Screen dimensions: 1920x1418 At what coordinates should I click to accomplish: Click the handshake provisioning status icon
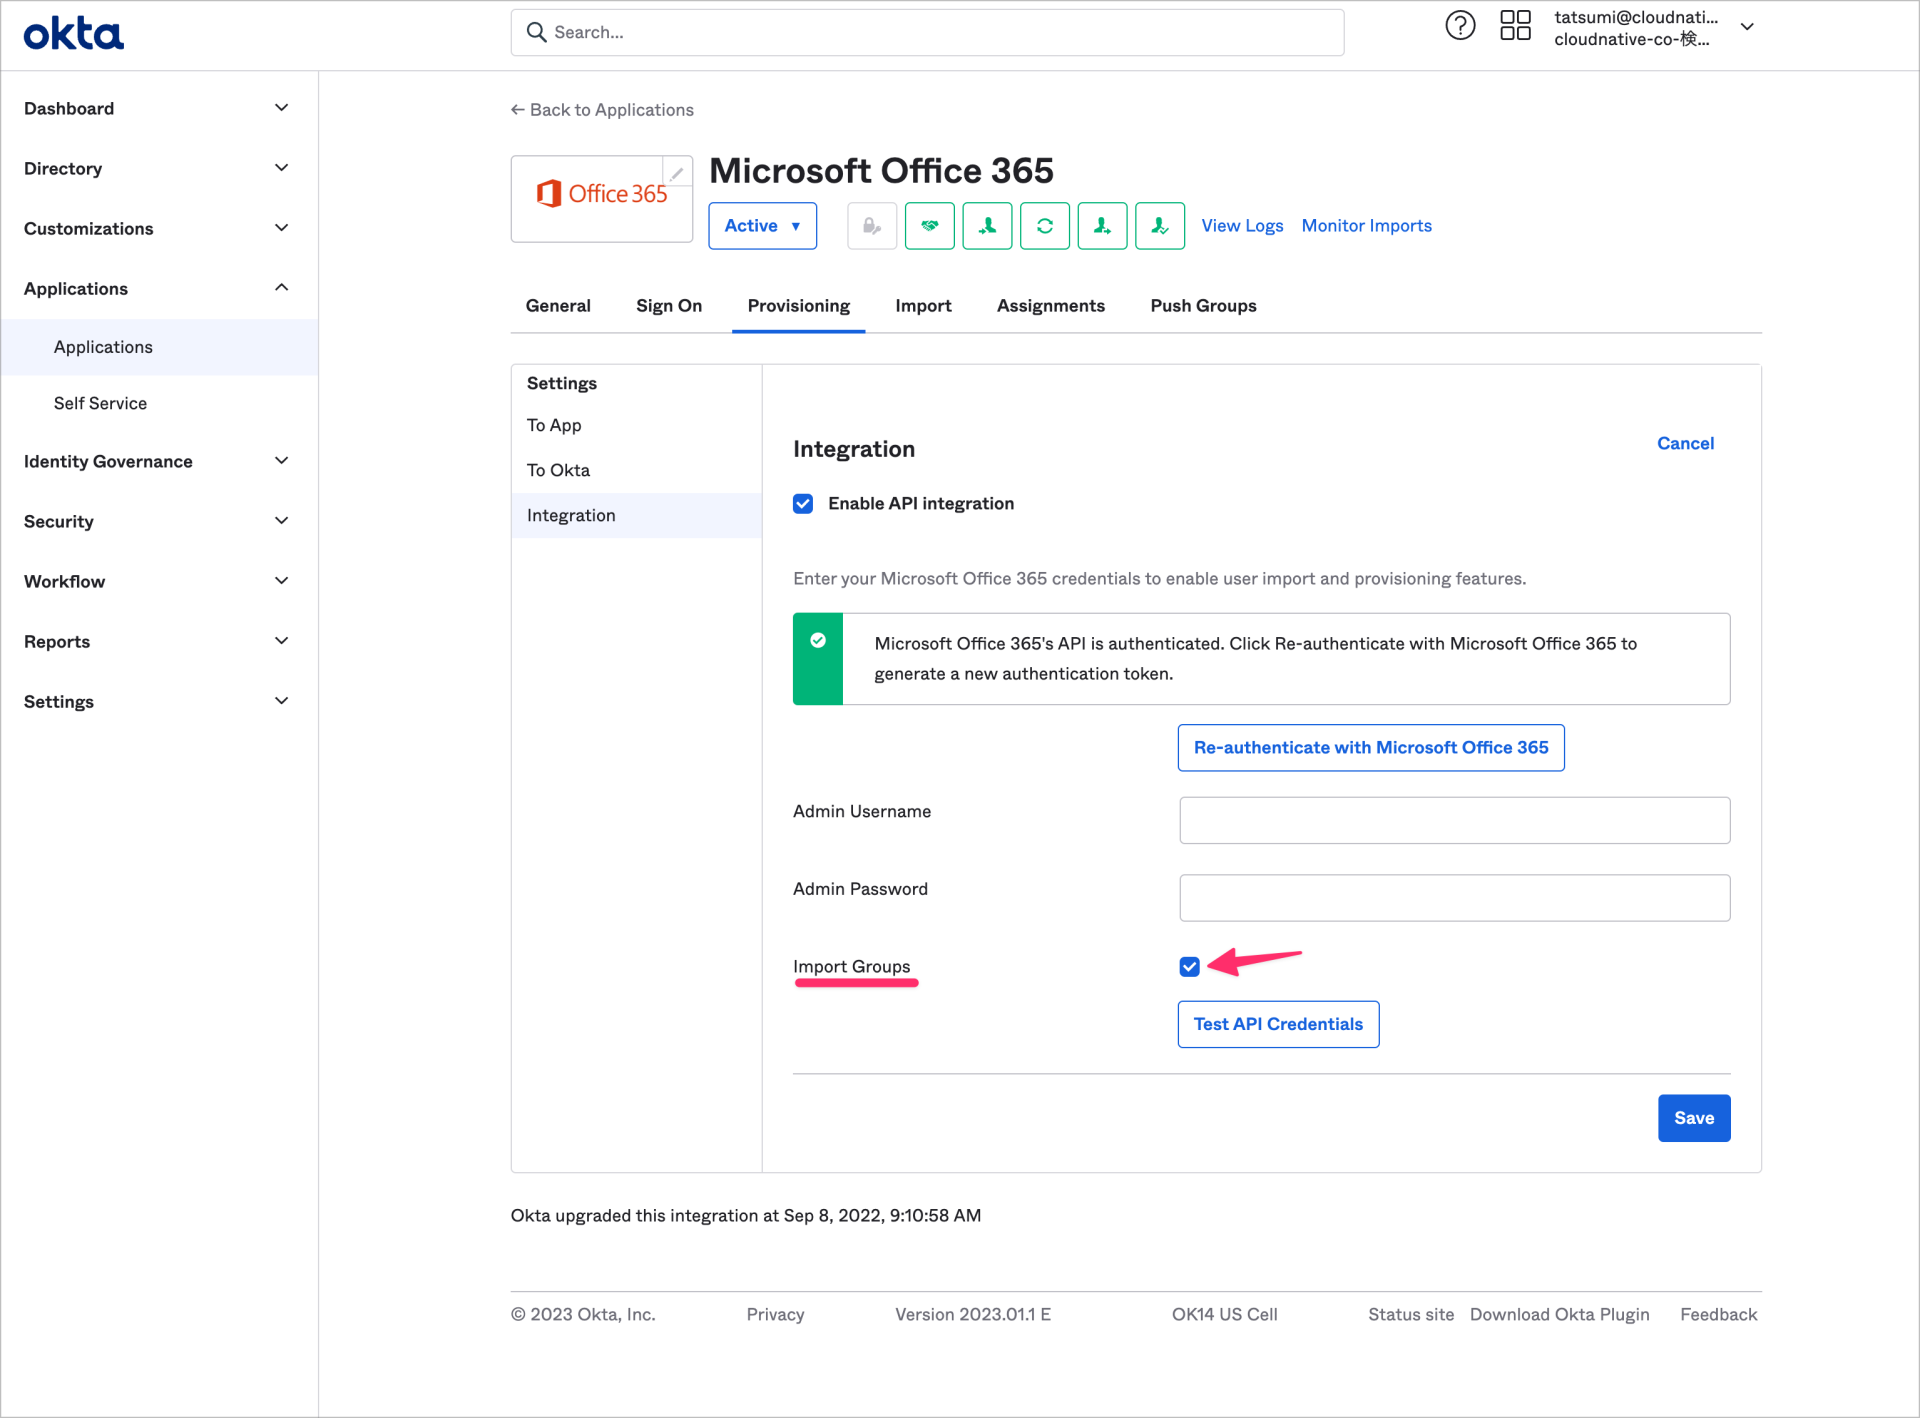click(x=929, y=225)
